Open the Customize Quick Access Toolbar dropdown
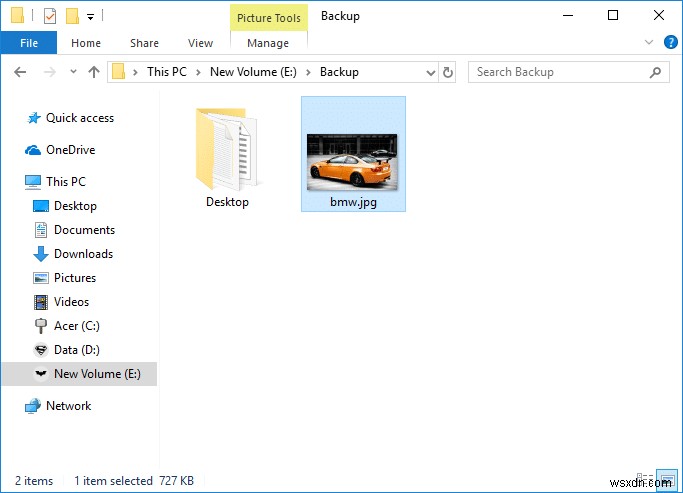 pyautogui.click(x=91, y=17)
